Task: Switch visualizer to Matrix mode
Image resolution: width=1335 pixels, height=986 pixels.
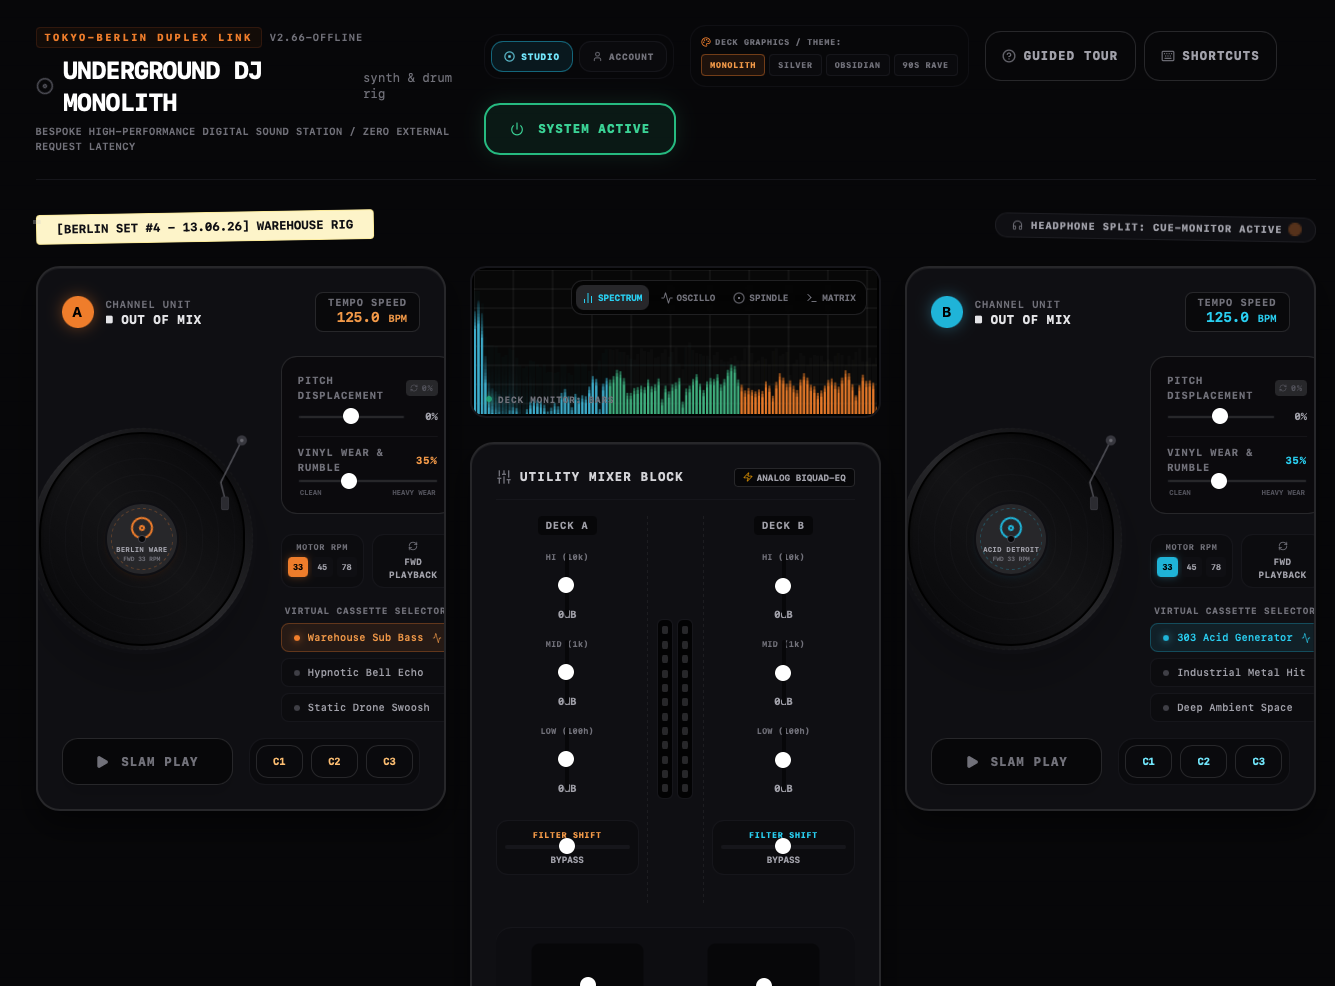Action: click(x=831, y=298)
